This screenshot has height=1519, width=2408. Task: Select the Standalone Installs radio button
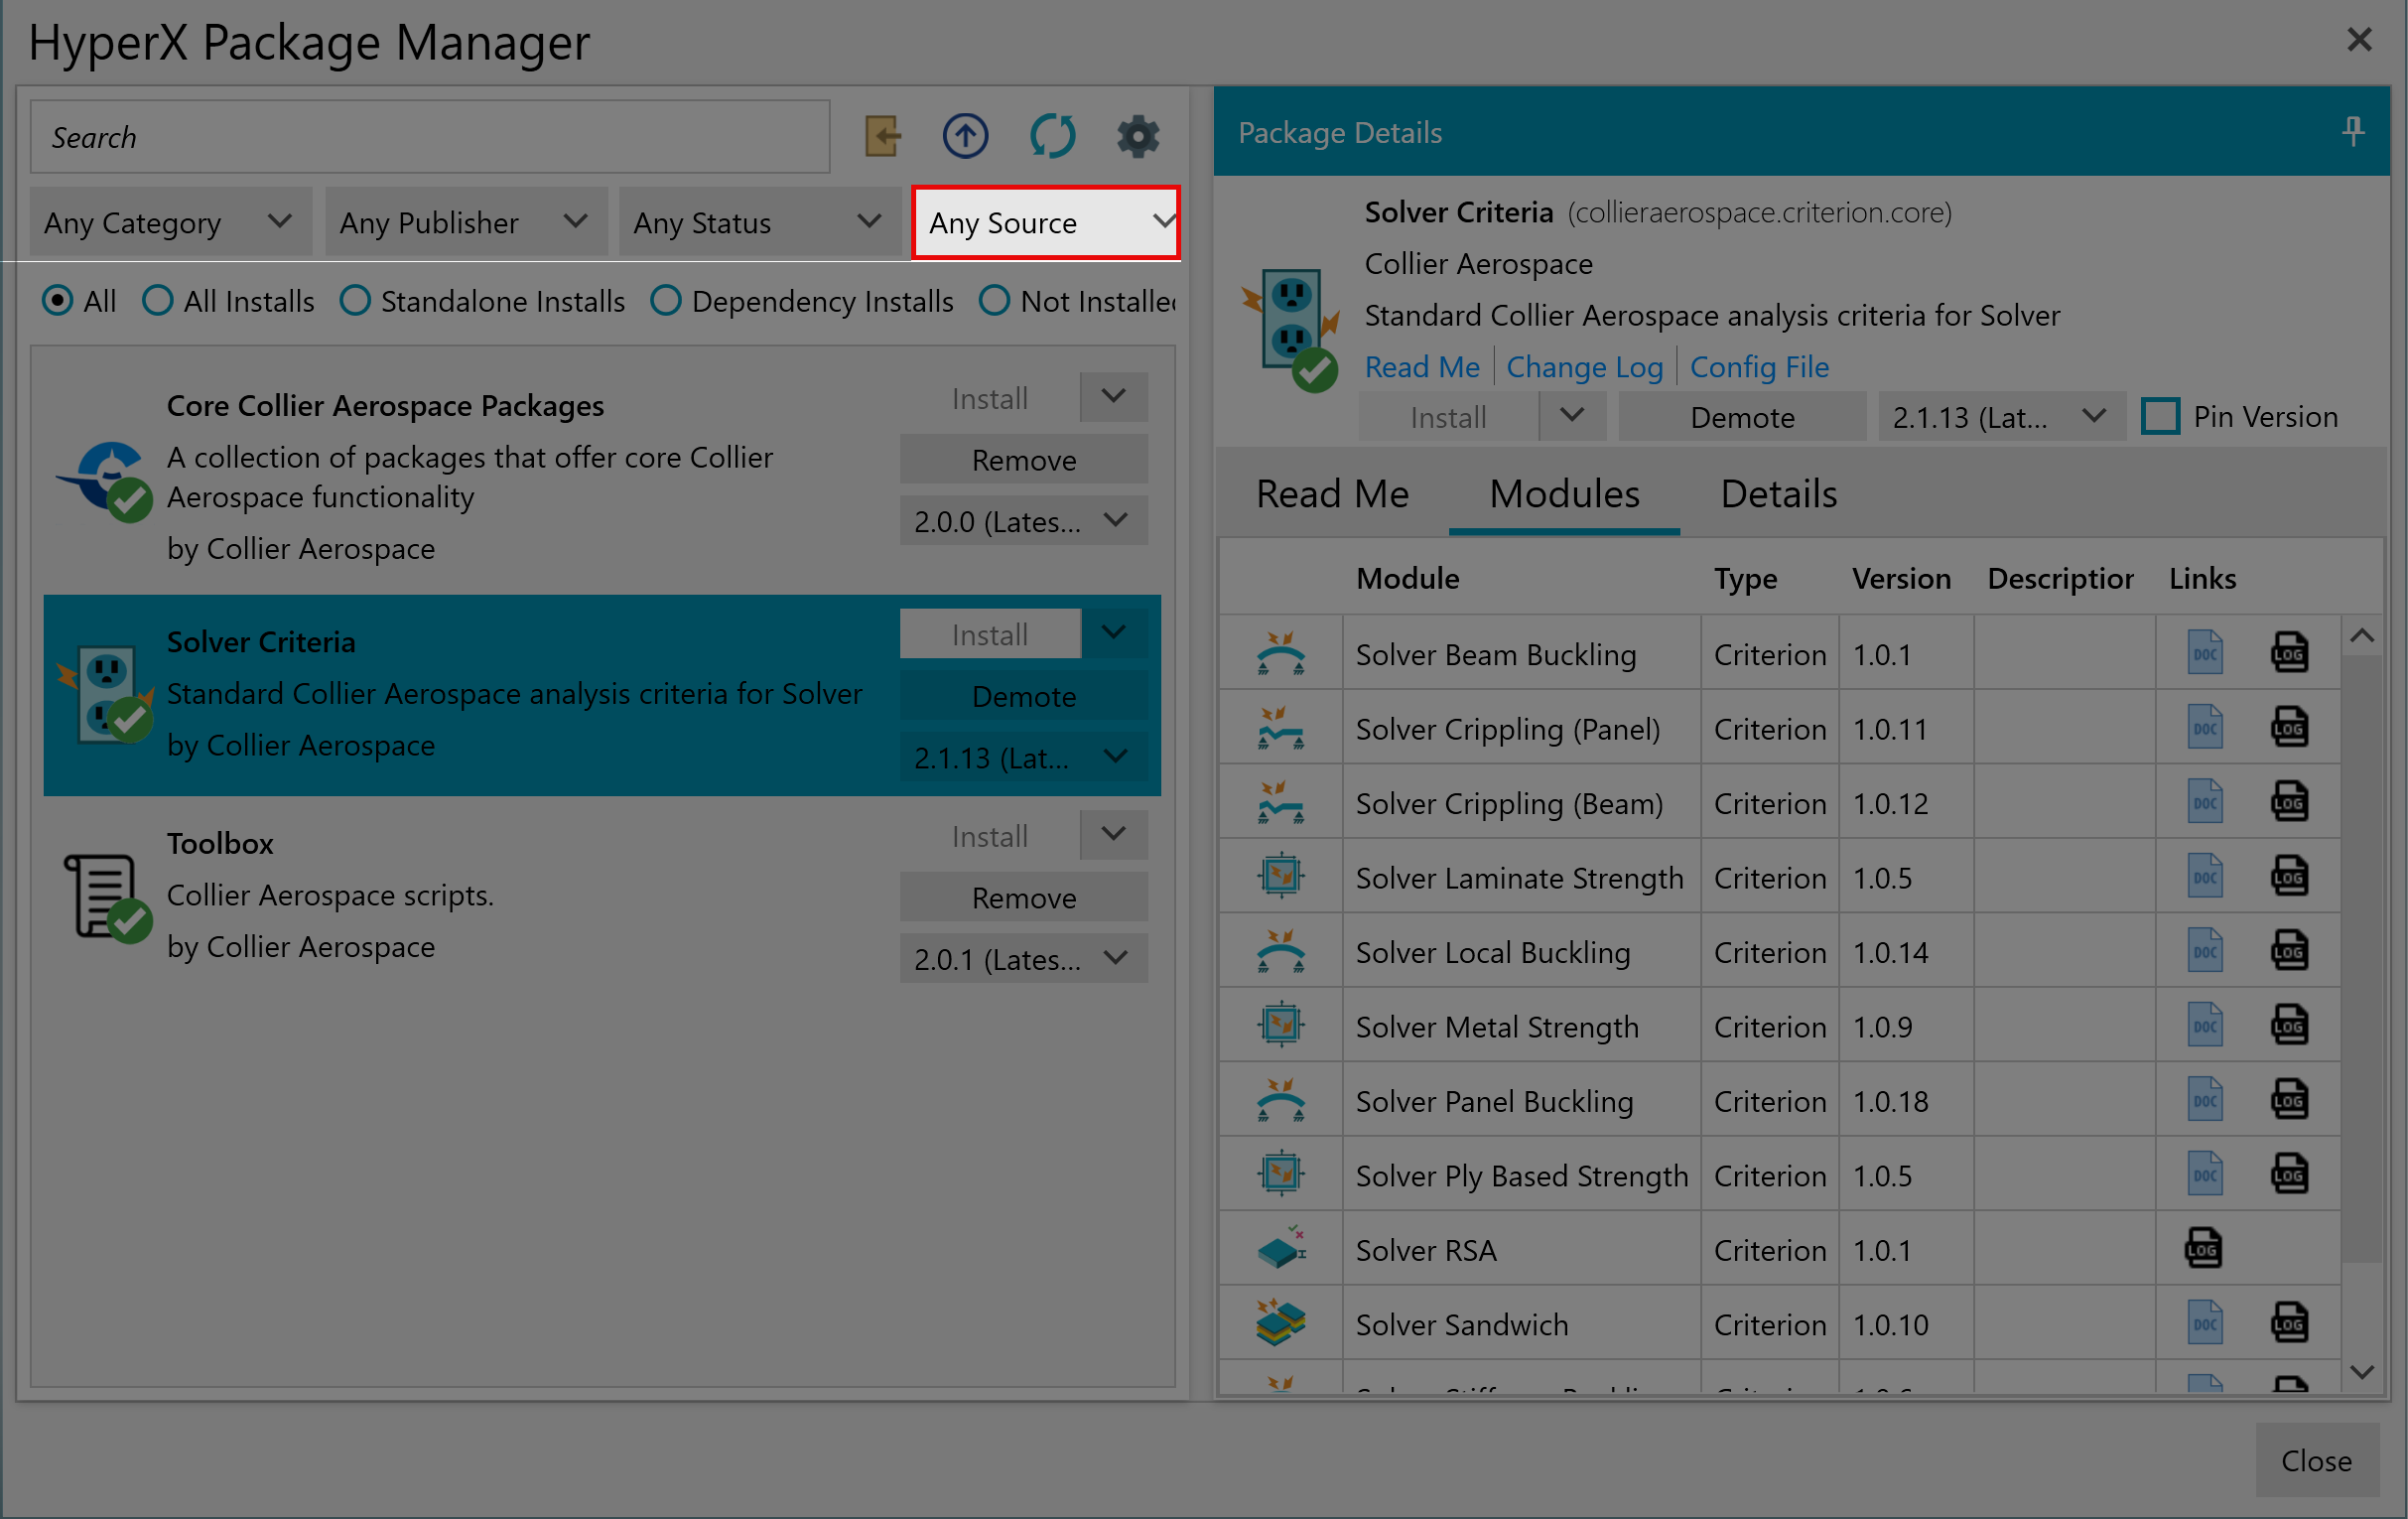[x=355, y=301]
